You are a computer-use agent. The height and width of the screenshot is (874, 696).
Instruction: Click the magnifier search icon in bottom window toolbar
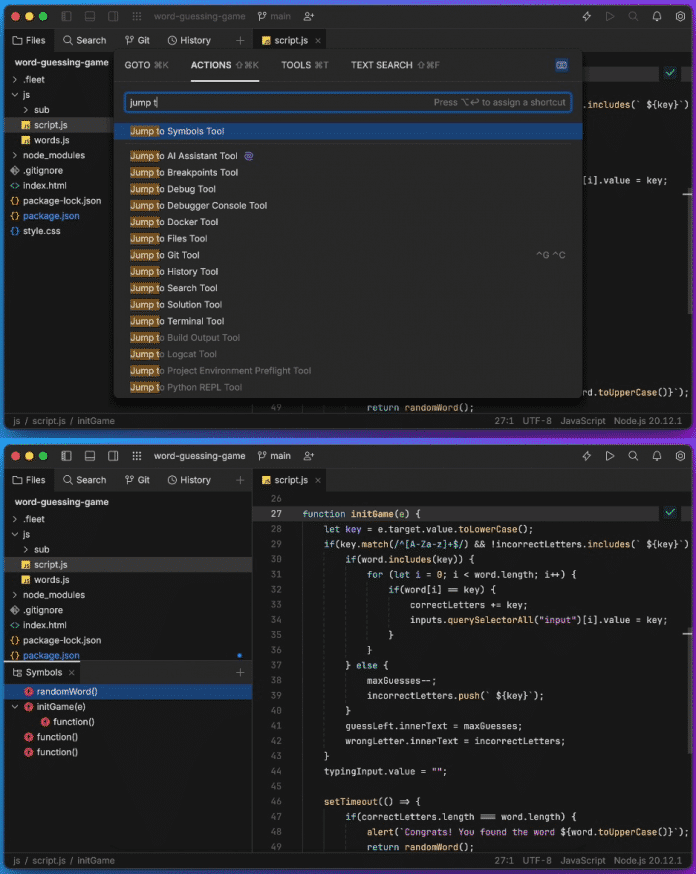pos(633,456)
